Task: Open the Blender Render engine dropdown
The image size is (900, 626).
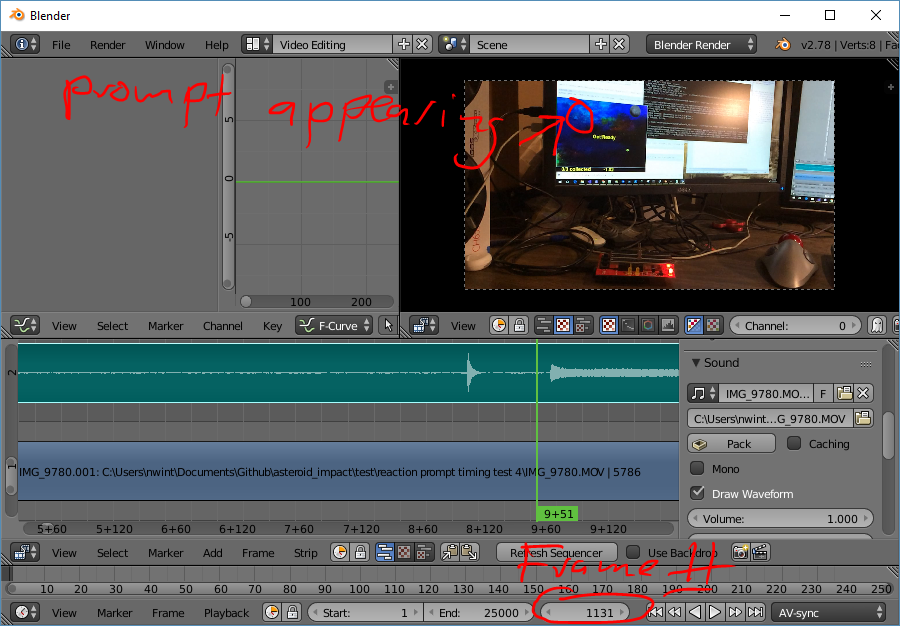Action: (700, 44)
